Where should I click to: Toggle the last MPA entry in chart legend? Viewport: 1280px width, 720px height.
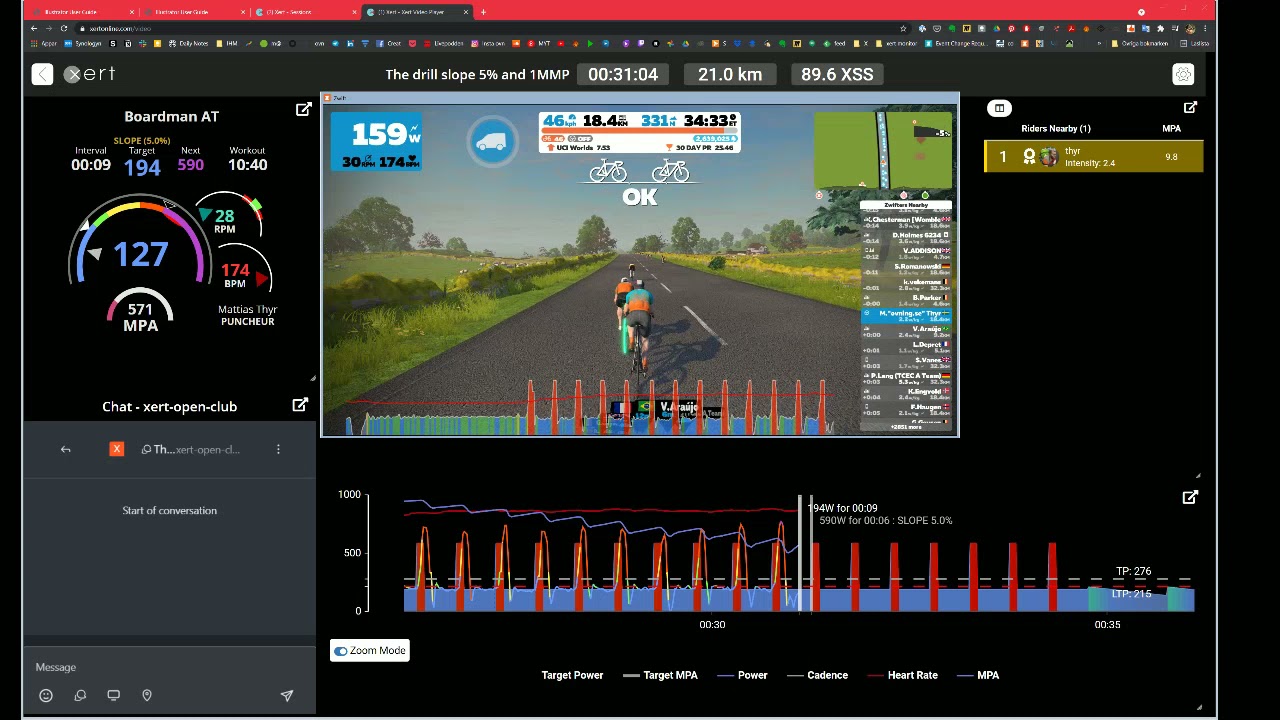click(978, 675)
